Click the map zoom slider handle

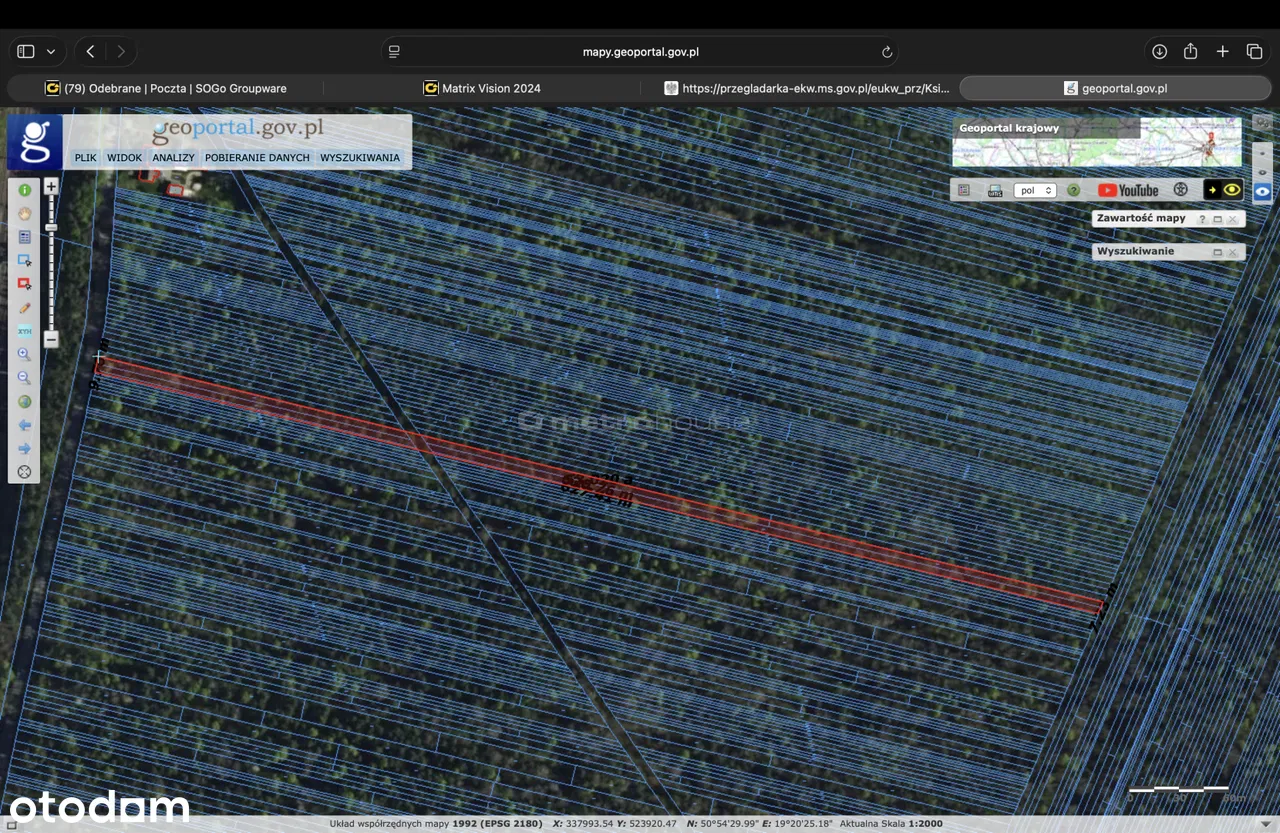pyautogui.click(x=51, y=228)
